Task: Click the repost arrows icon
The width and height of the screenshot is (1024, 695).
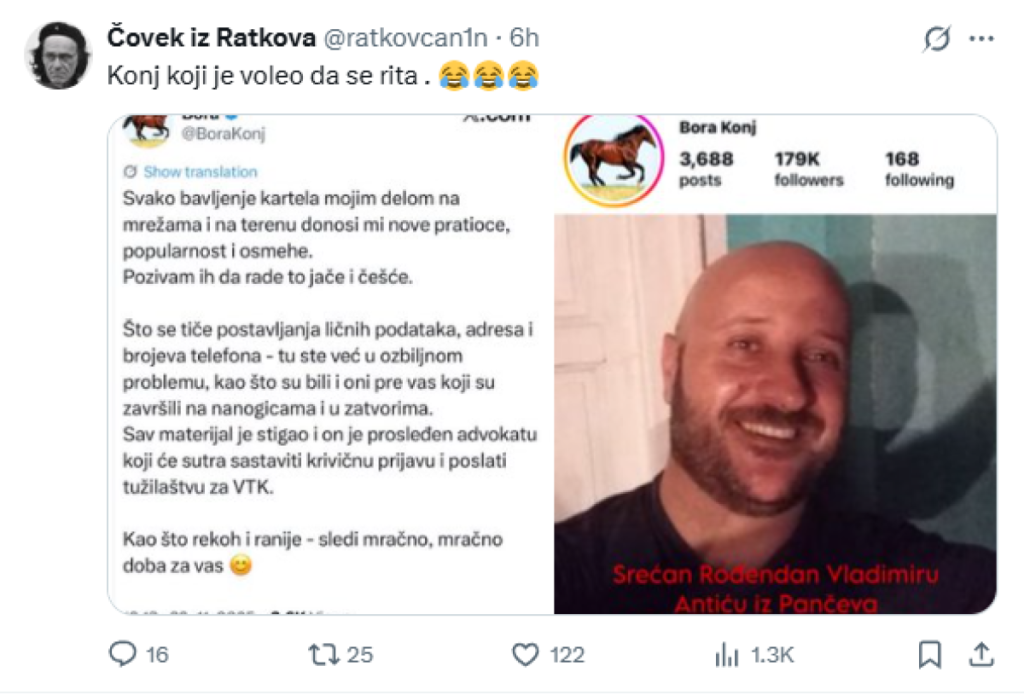Action: tap(323, 654)
